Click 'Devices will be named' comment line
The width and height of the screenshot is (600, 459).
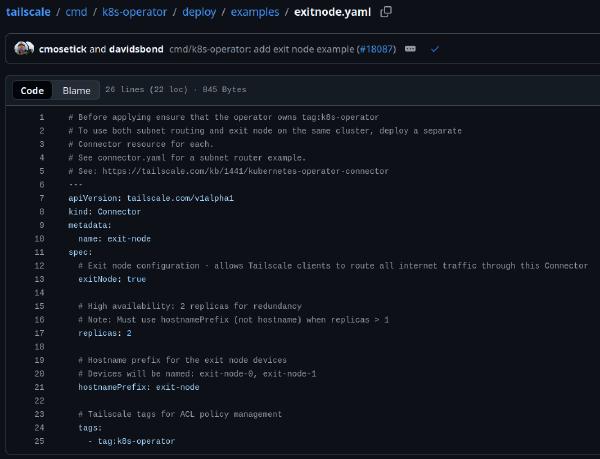(x=197, y=374)
